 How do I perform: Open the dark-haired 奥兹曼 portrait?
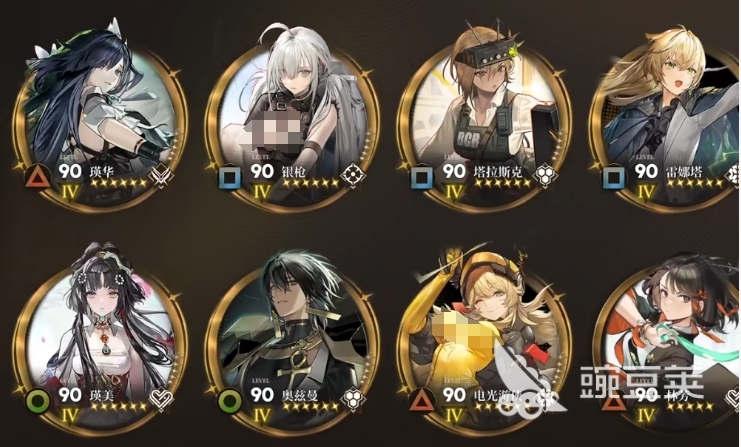pyautogui.click(x=292, y=340)
